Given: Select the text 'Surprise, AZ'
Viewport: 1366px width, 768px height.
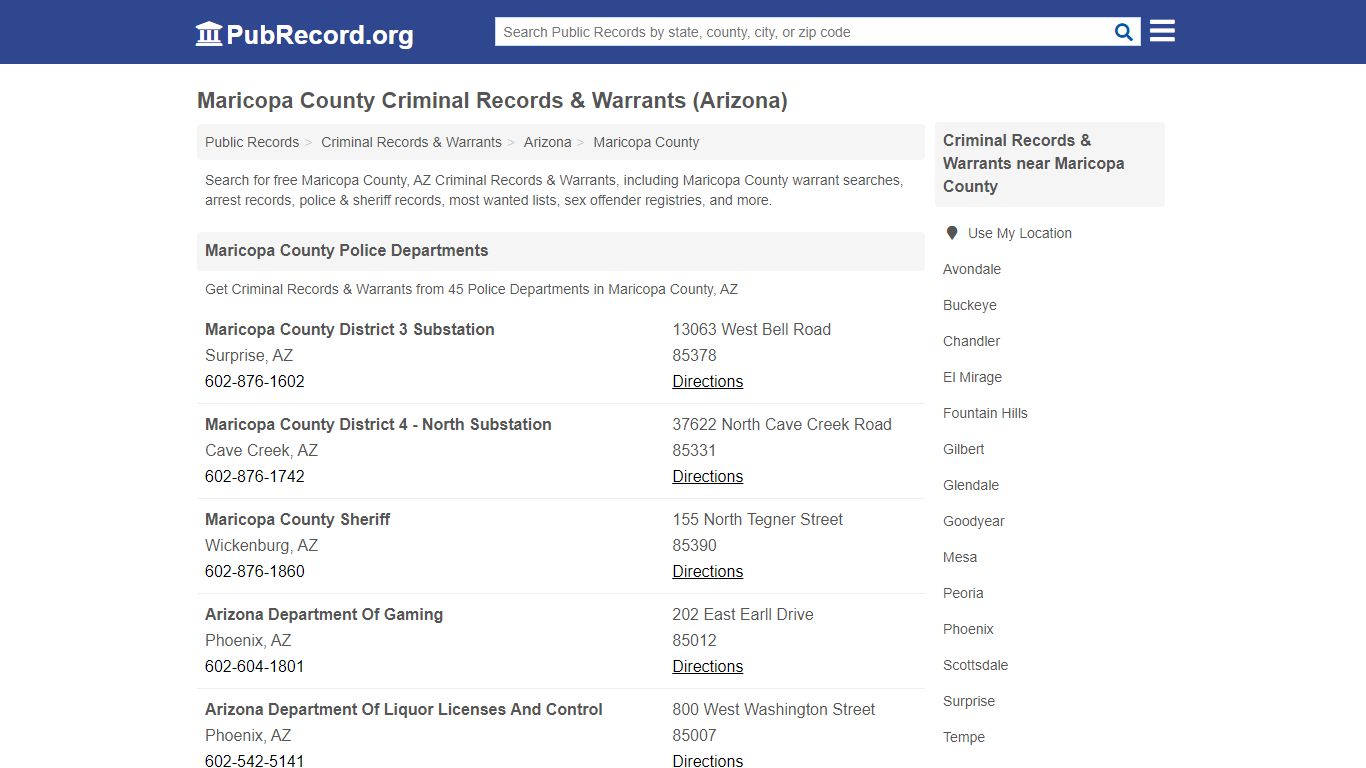Looking at the screenshot, I should 249,355.
